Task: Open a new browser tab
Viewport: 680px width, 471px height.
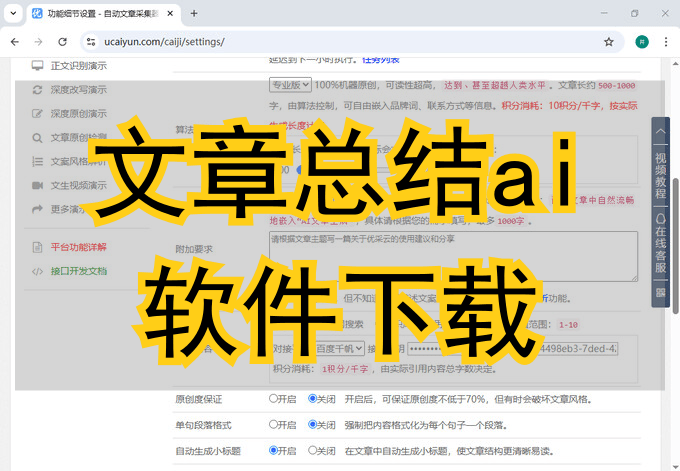Action: click(194, 14)
